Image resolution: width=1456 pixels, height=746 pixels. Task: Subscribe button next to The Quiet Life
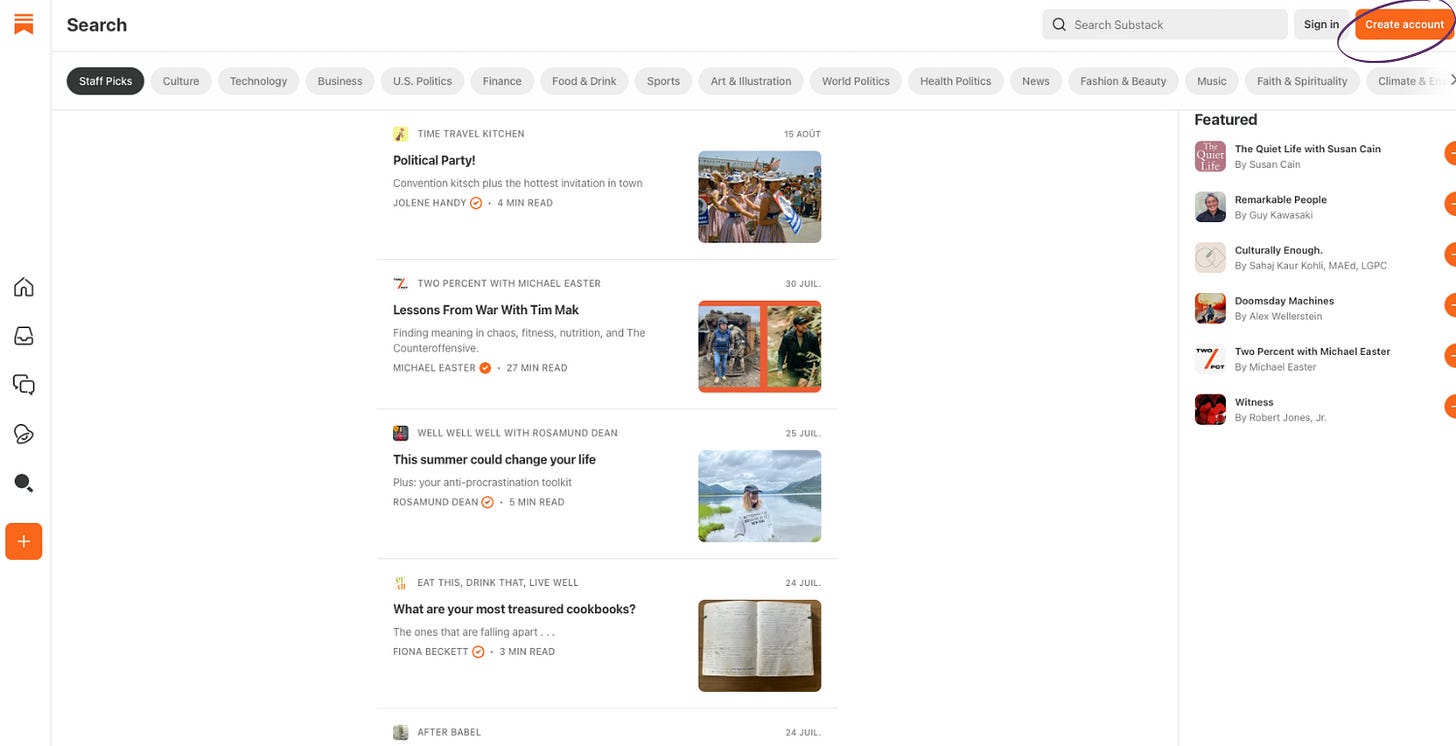tap(1450, 154)
